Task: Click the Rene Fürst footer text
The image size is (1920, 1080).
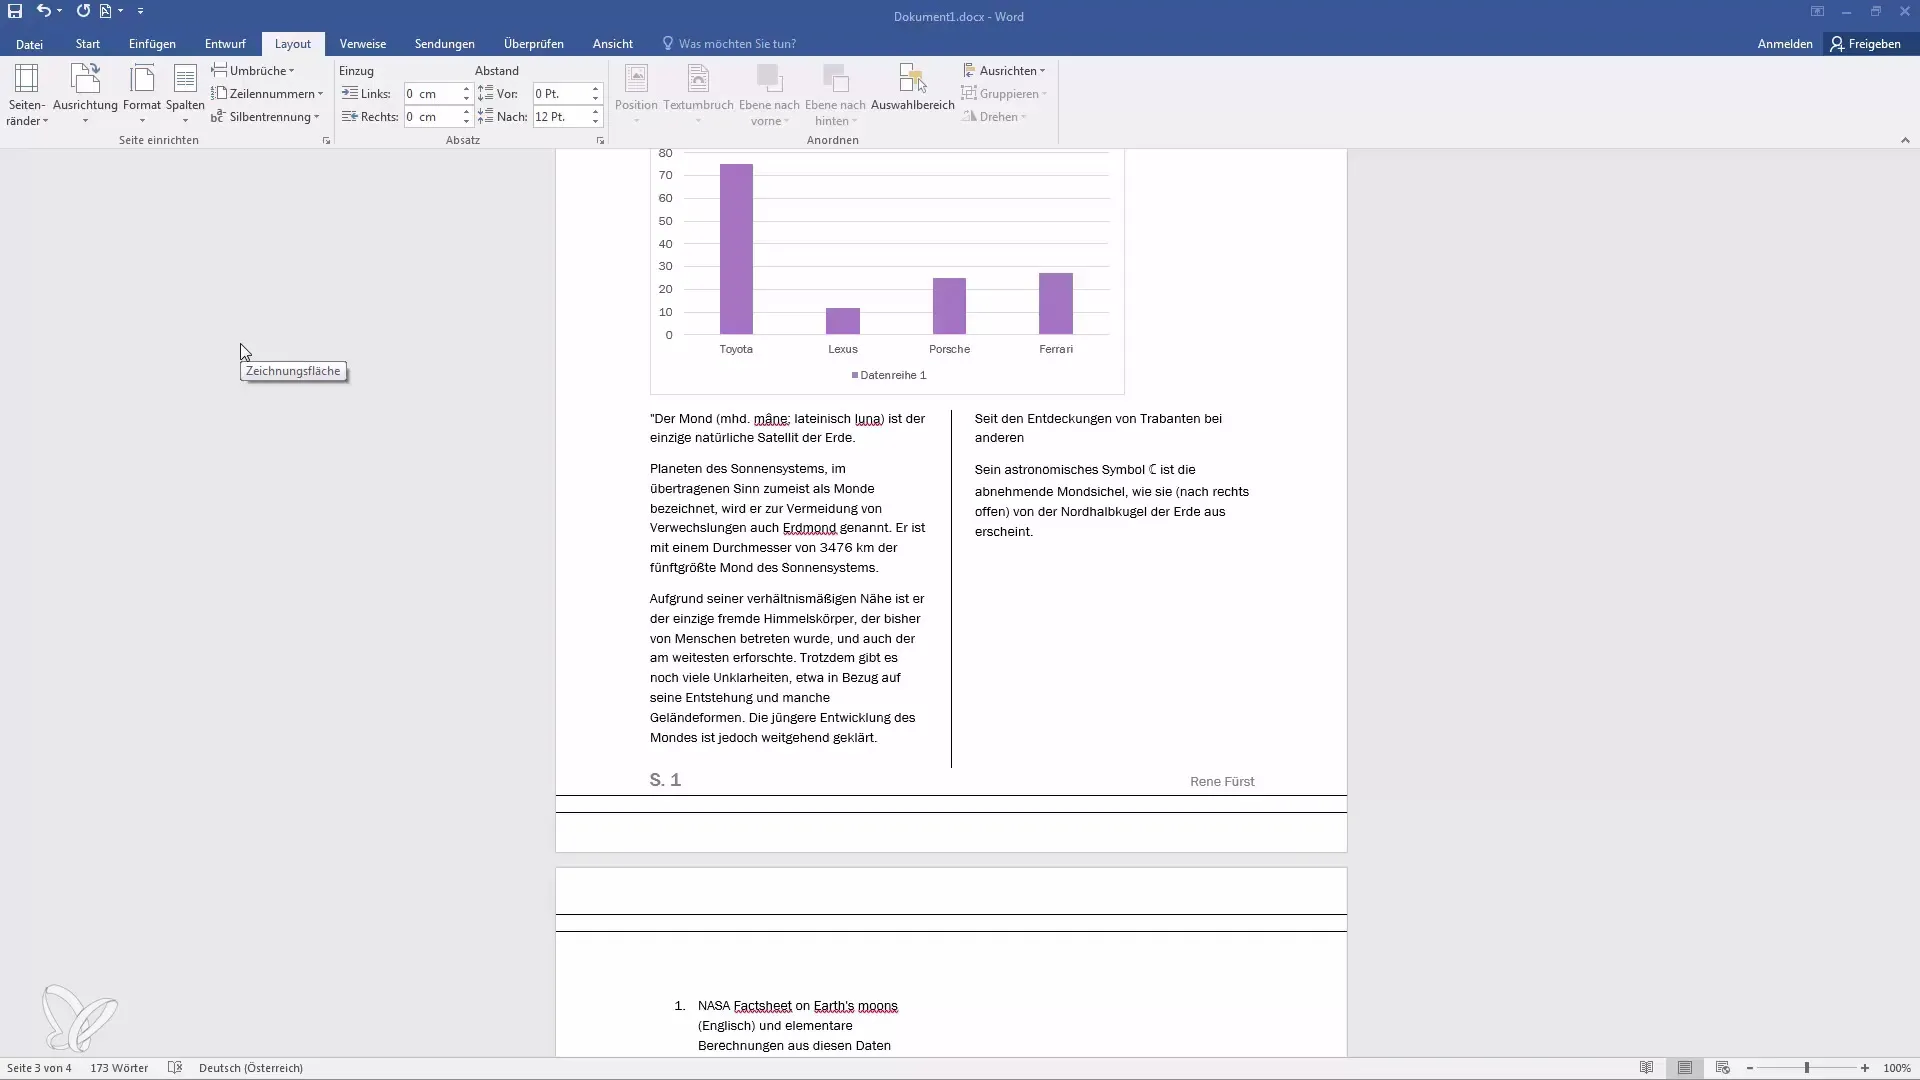Action: [1222, 782]
